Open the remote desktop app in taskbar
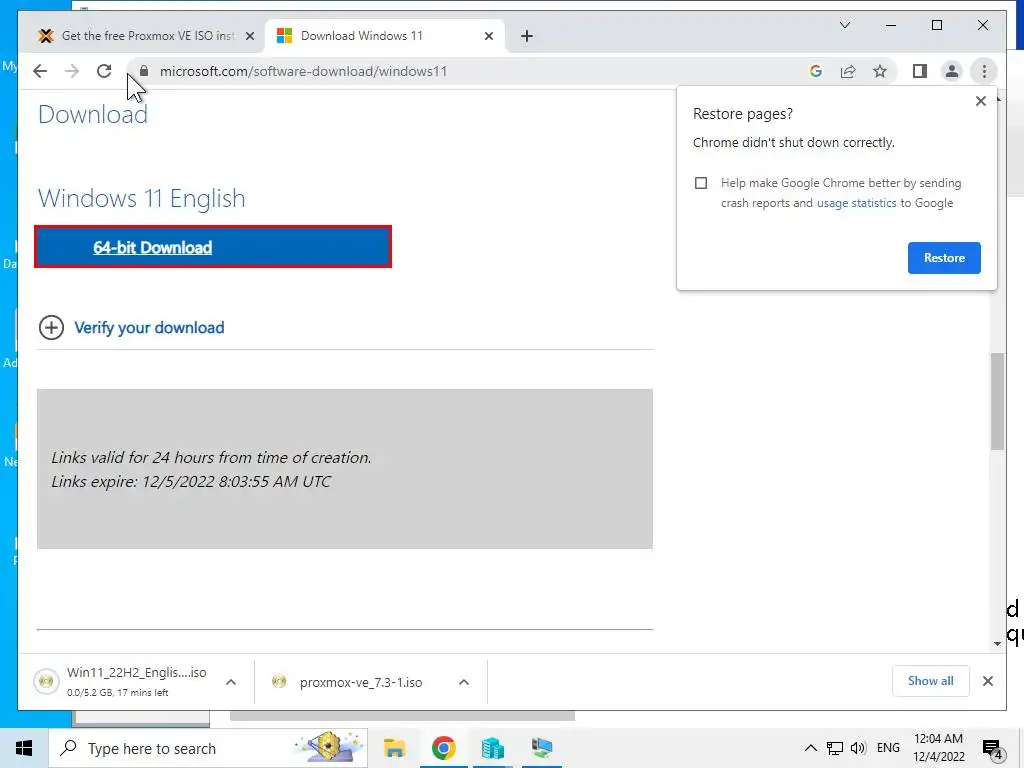Viewport: 1024px width, 768px height. (542, 748)
